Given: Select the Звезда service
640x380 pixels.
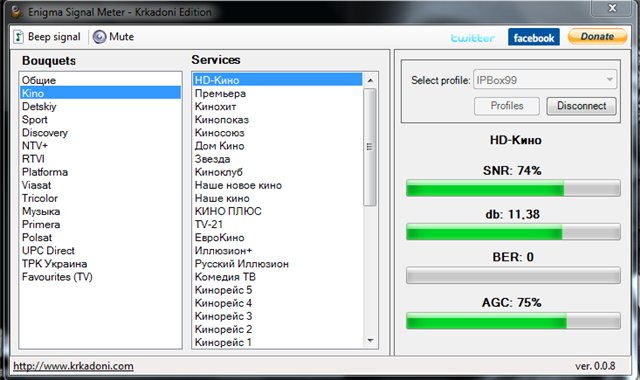Looking at the screenshot, I should 278,158.
